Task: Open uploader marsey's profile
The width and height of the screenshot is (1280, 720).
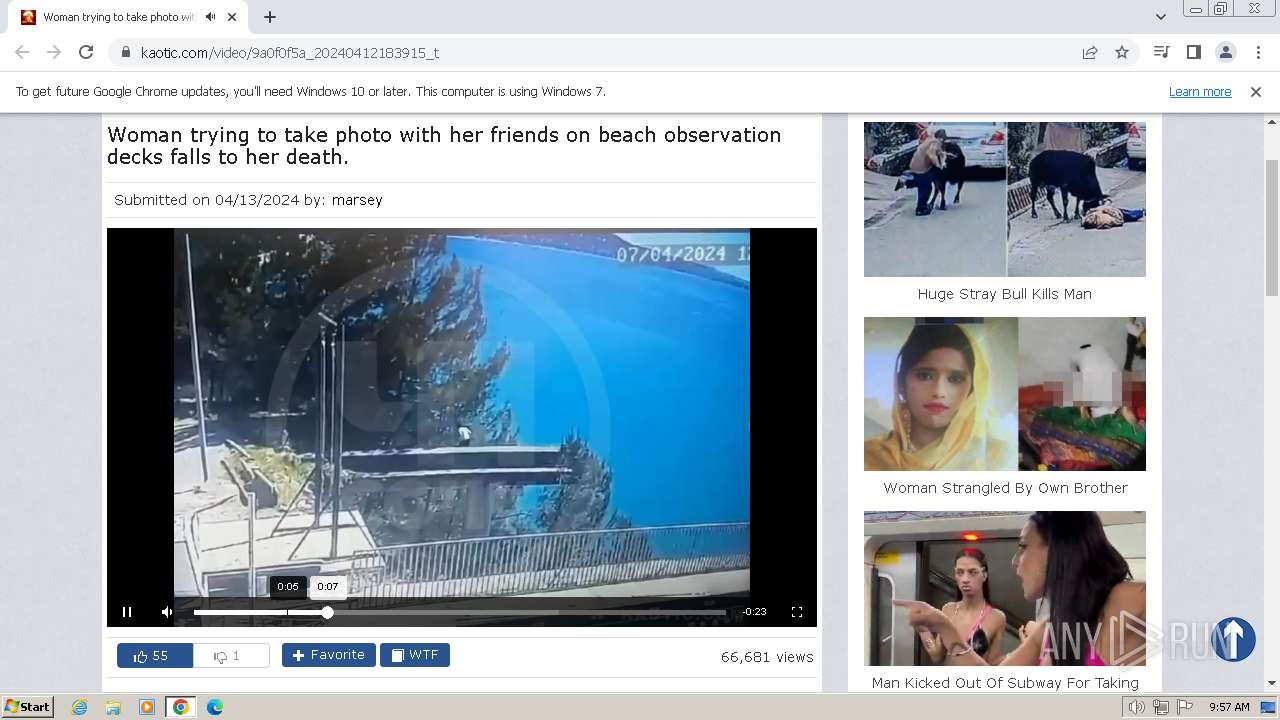Action: (357, 200)
